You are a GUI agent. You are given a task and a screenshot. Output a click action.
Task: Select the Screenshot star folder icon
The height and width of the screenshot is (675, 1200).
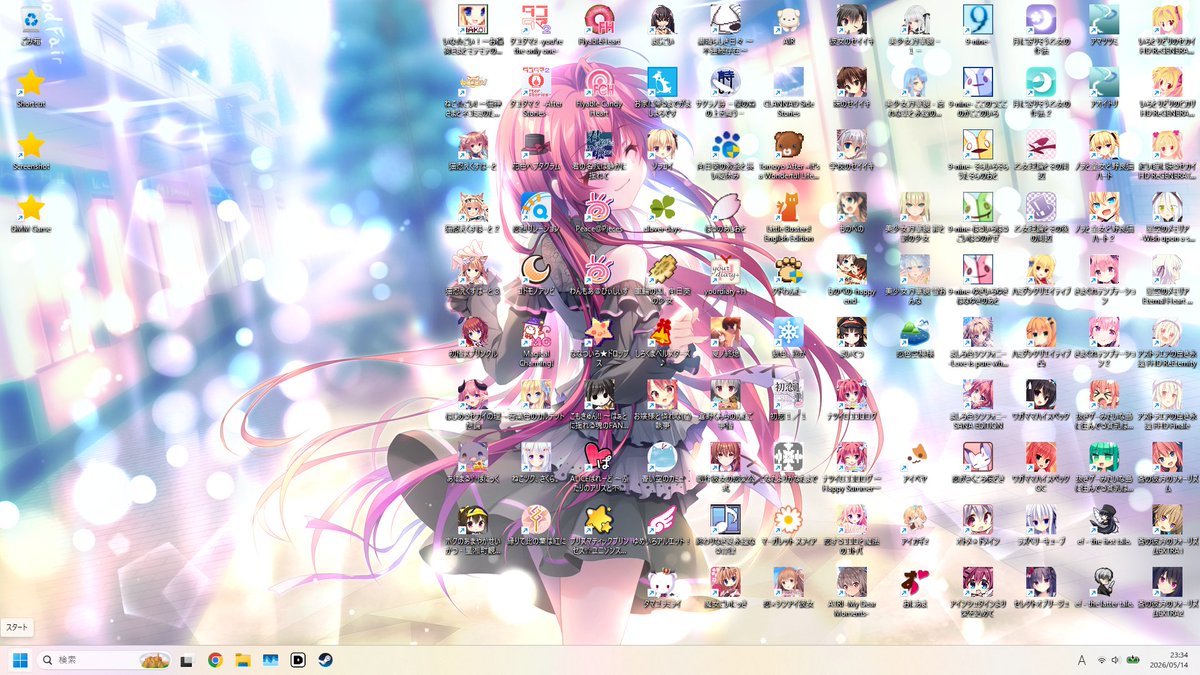[x=32, y=145]
